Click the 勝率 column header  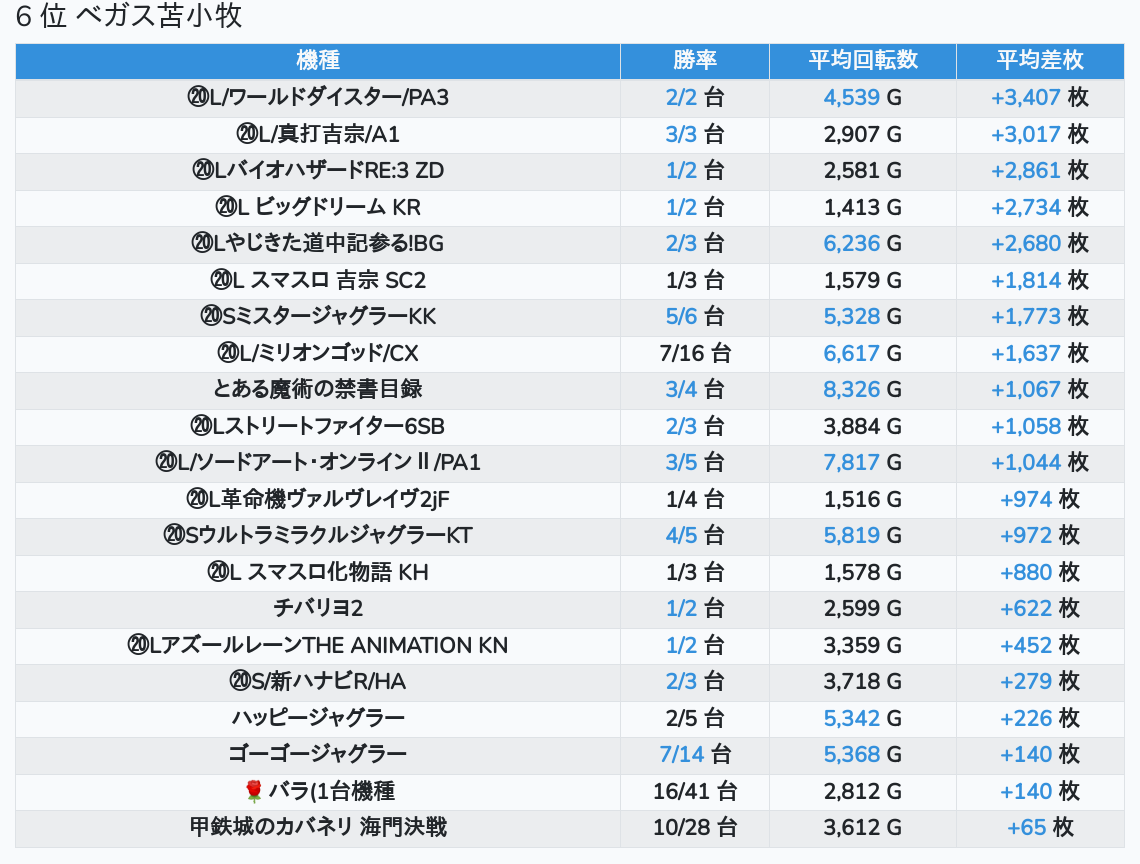pyautogui.click(x=694, y=60)
